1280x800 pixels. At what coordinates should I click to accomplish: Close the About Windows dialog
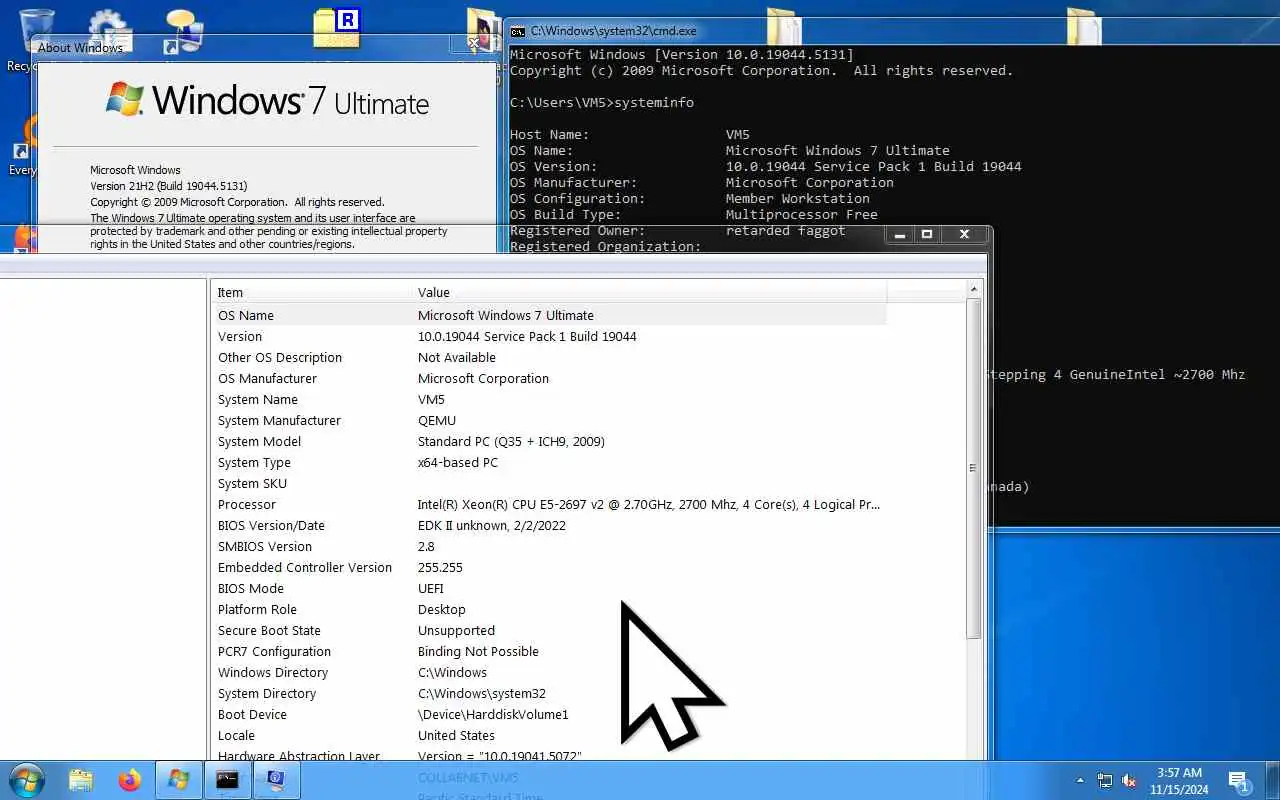pyautogui.click(x=476, y=45)
